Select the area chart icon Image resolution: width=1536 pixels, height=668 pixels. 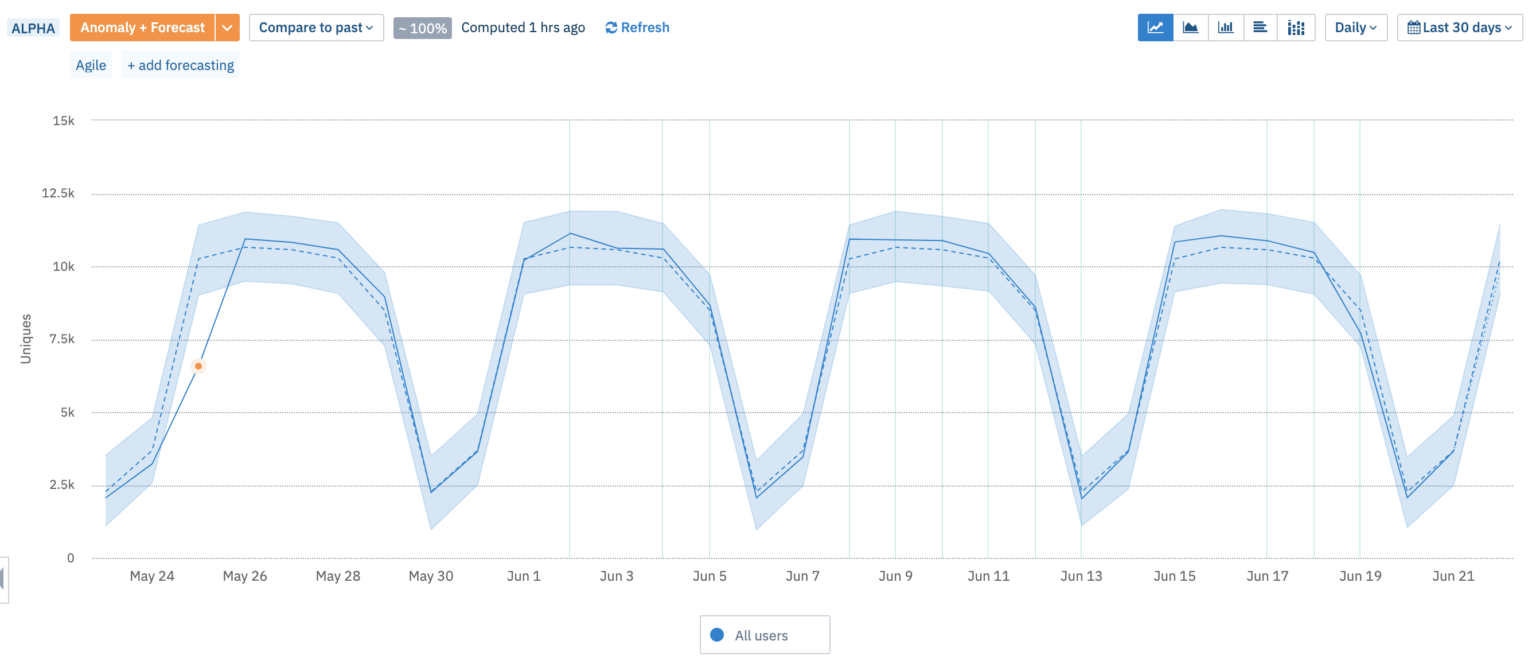tap(1190, 28)
